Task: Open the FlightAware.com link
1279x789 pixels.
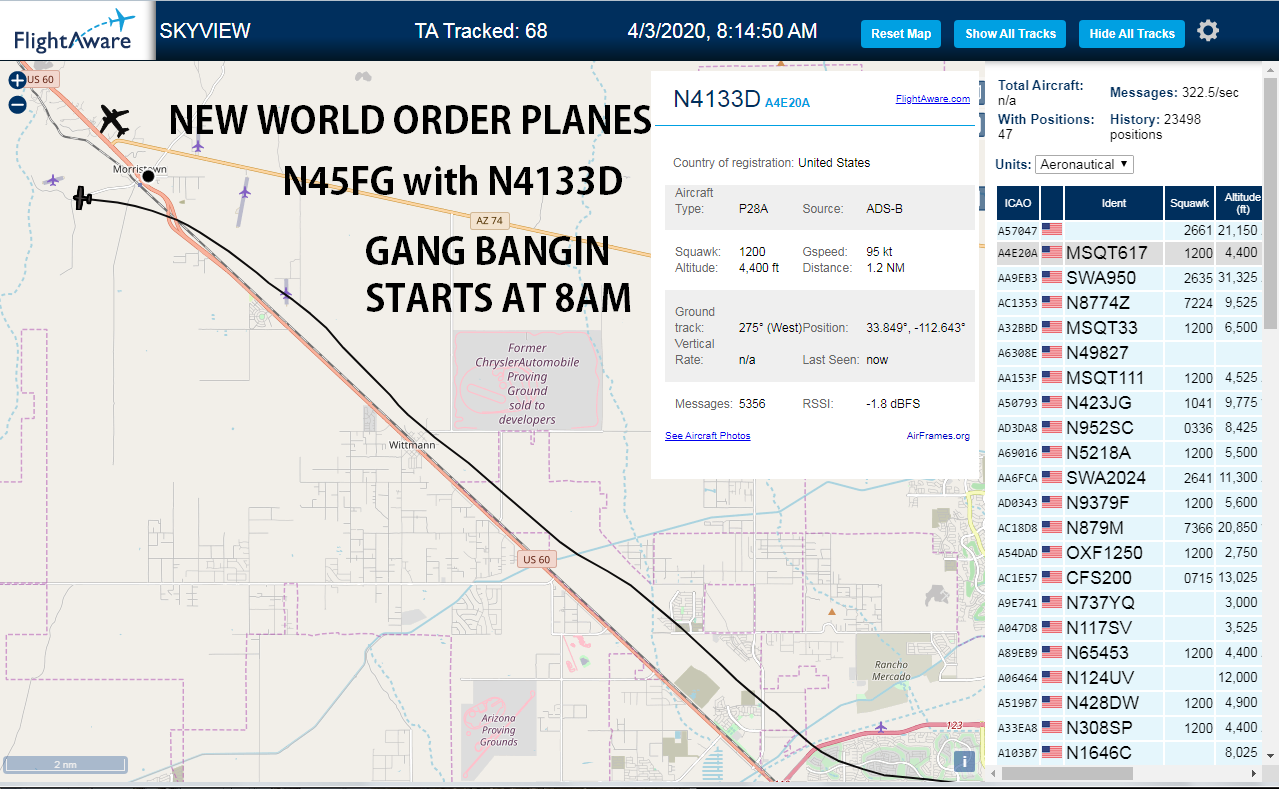Action: click(932, 99)
